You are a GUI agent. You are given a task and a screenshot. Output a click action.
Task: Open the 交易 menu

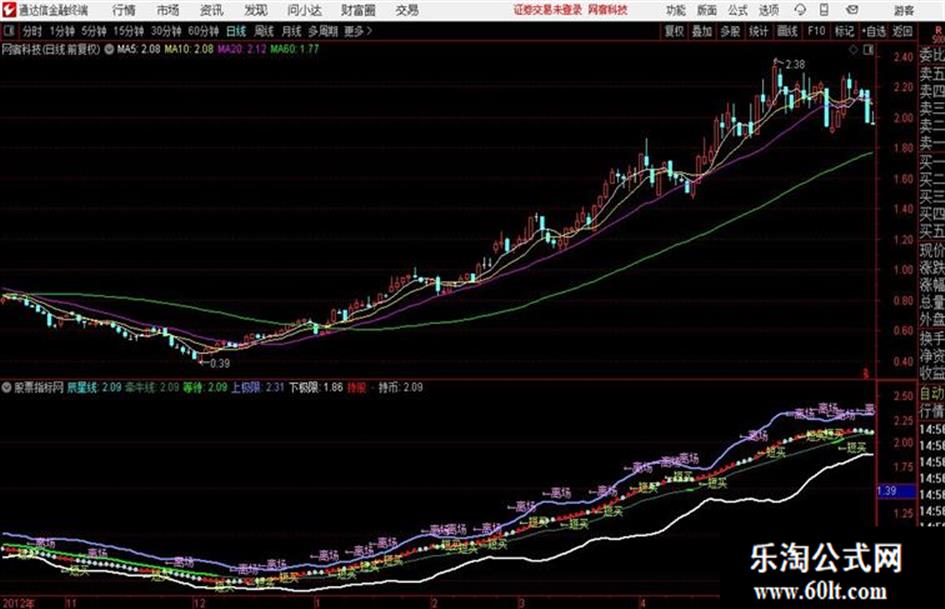click(x=407, y=10)
